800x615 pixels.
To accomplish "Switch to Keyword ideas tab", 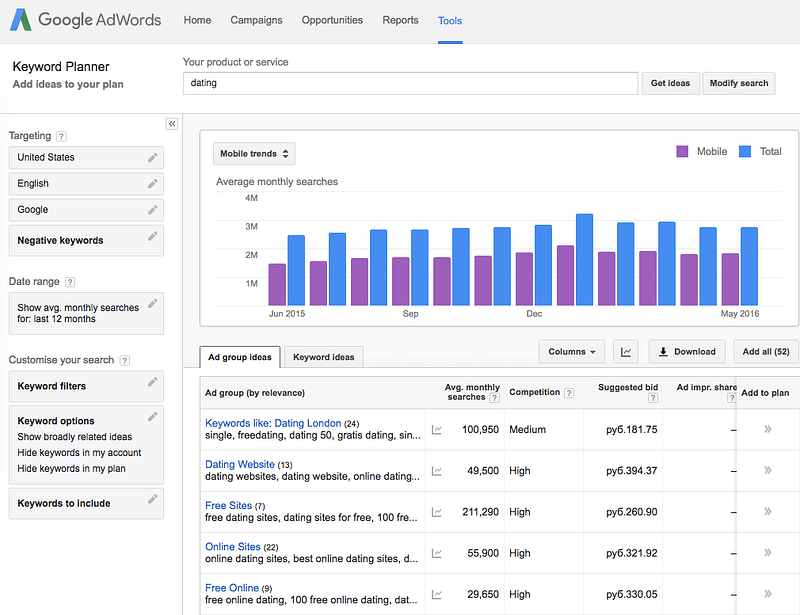I will click(324, 357).
